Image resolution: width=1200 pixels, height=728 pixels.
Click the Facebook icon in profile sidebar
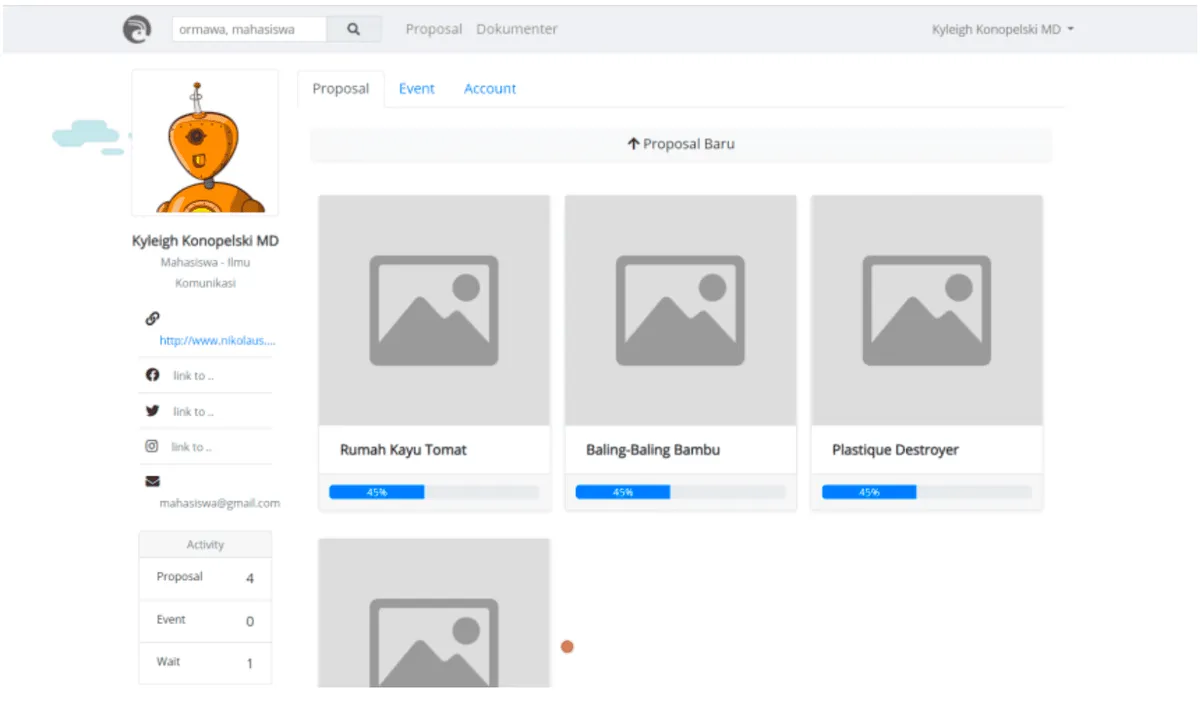153,375
